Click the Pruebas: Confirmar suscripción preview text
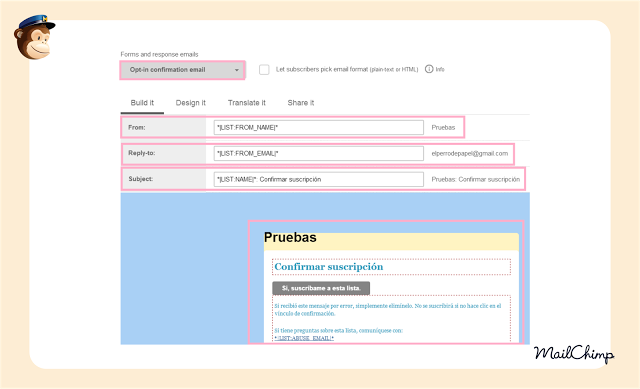Screen dimensions: 640x389 (476, 179)
